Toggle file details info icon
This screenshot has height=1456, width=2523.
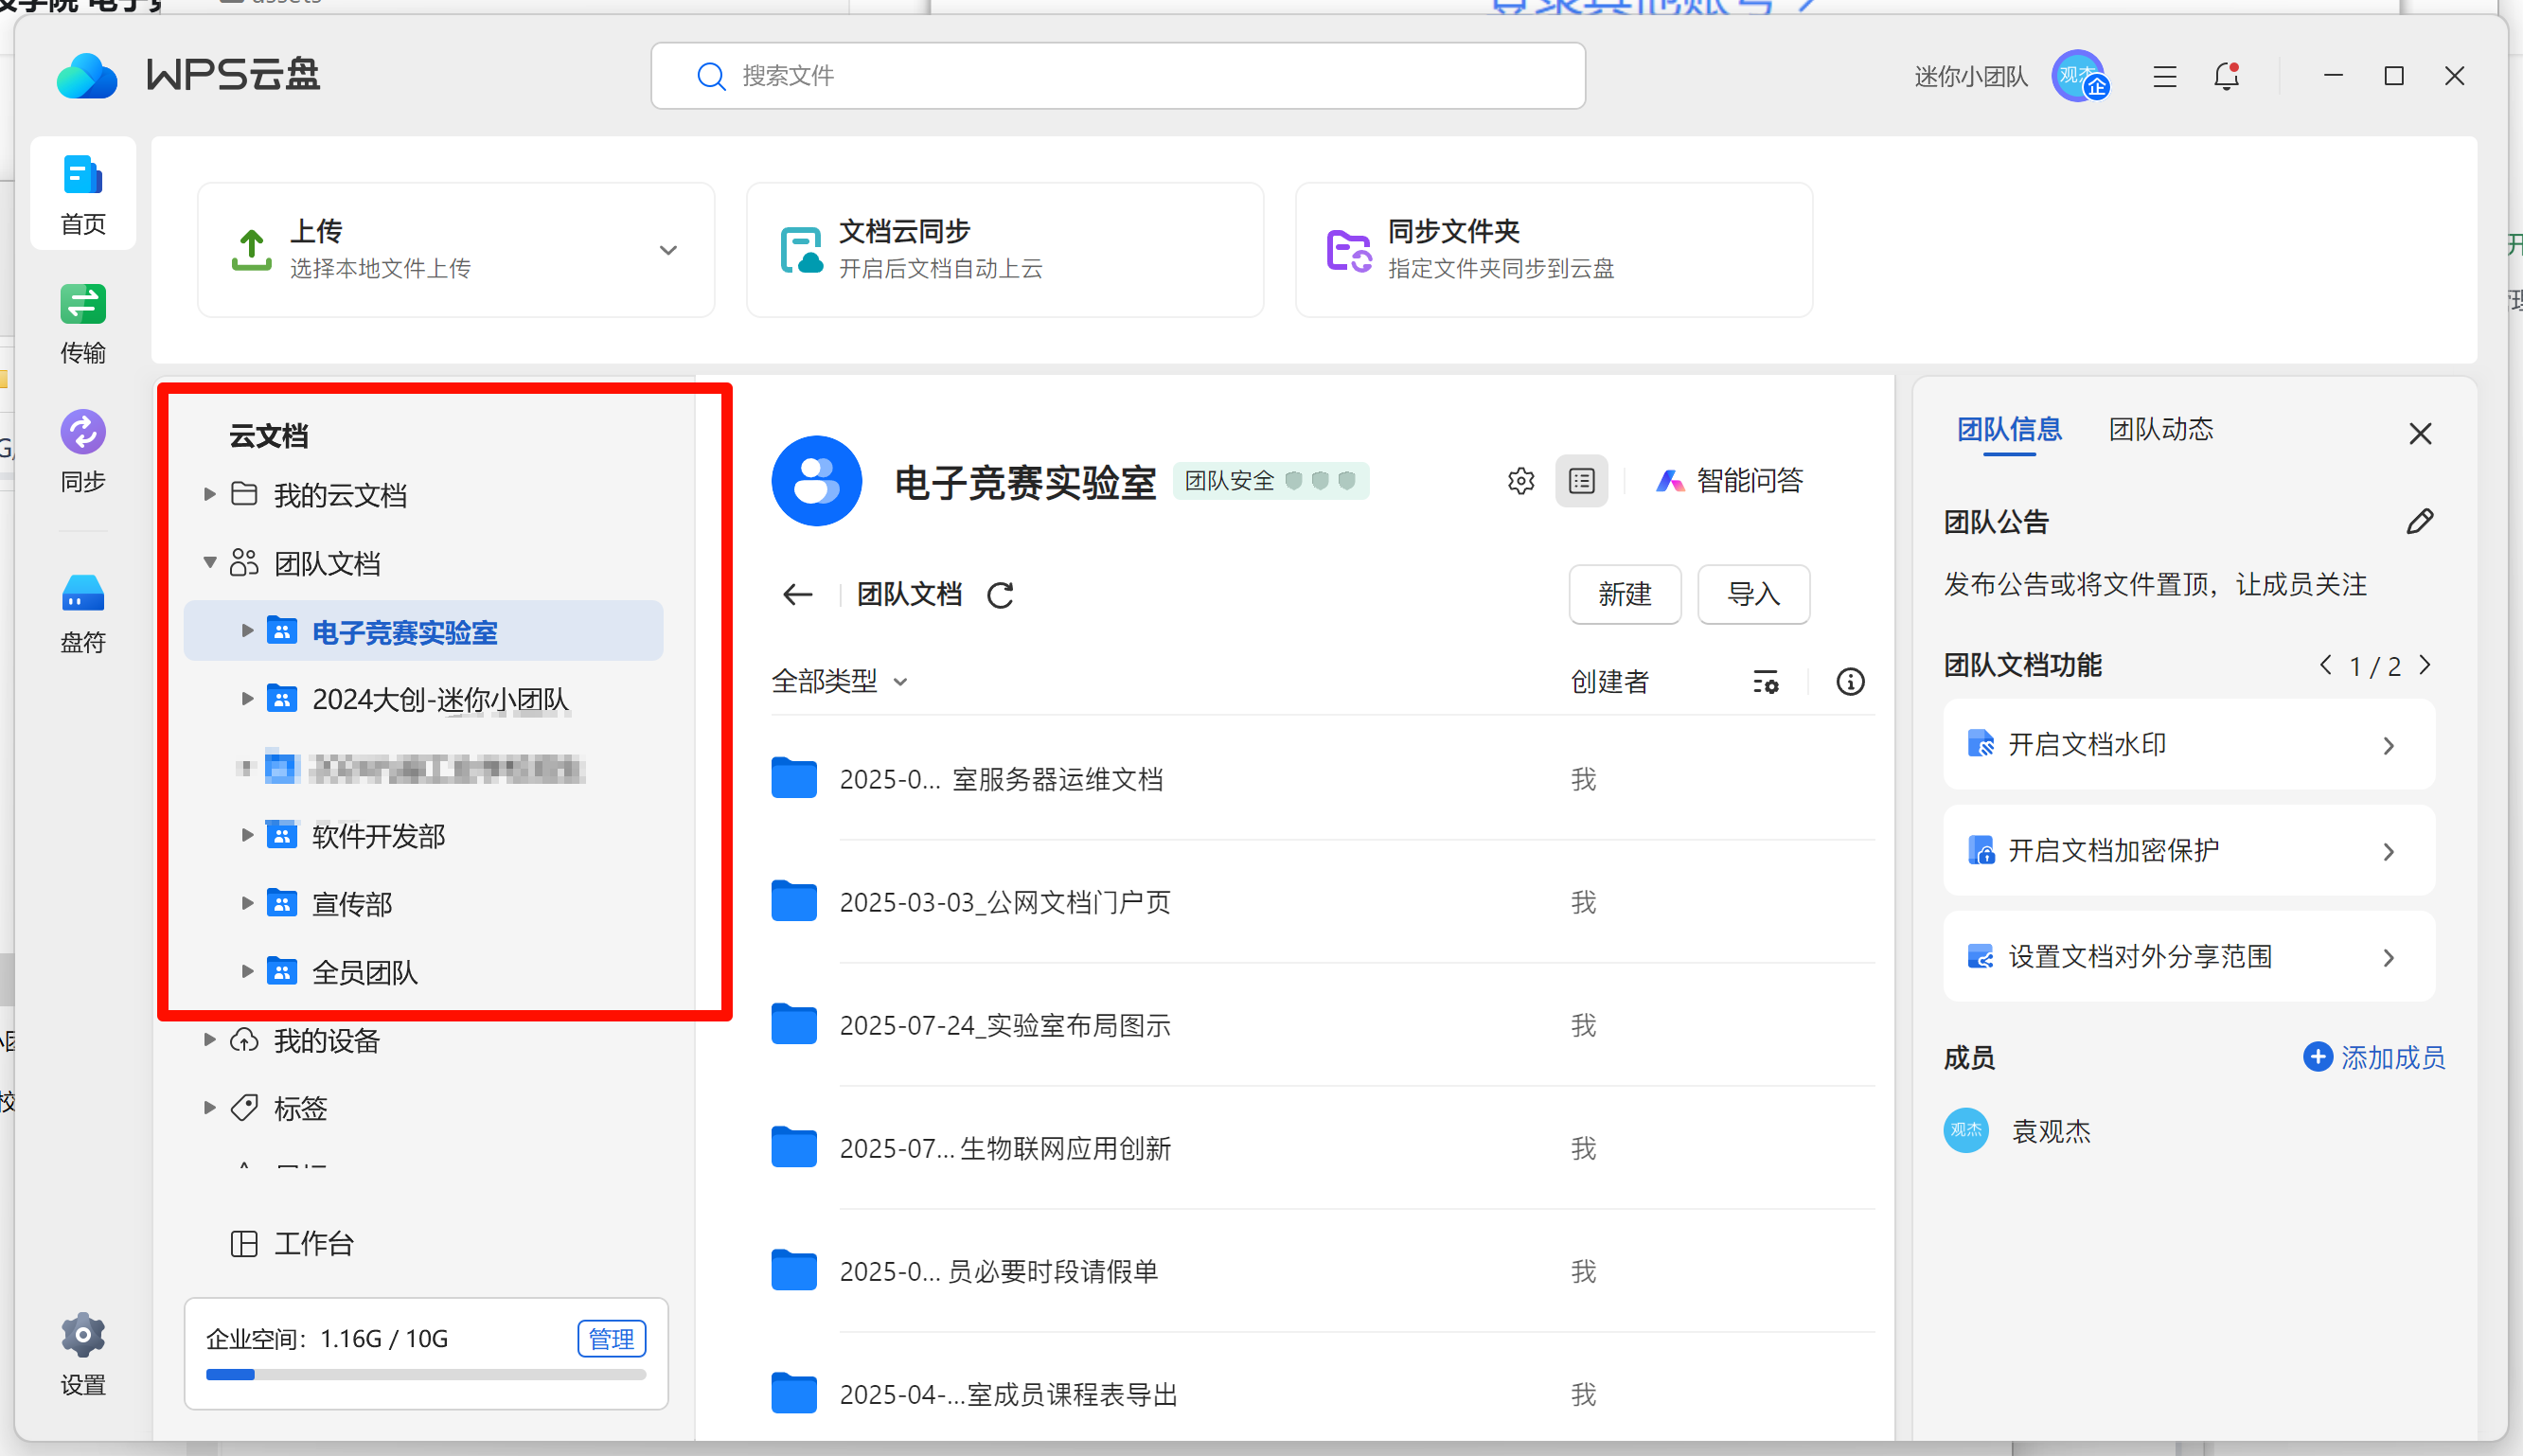pos(1850,682)
